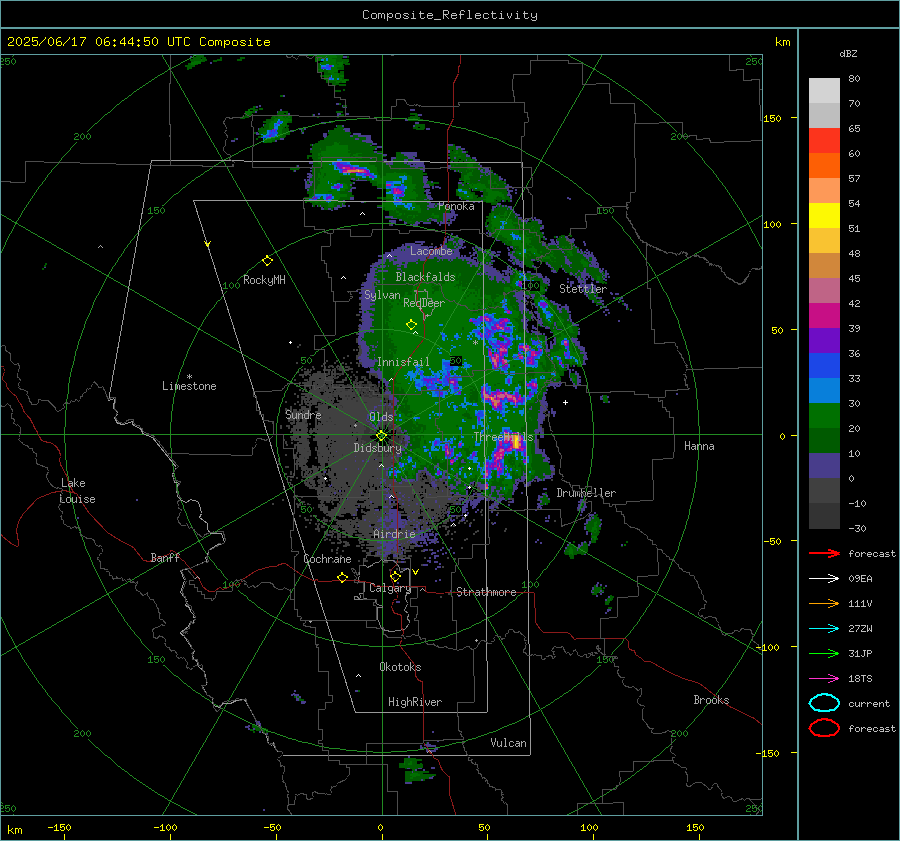
Task: Click the Olds city label
Action: [x=381, y=417]
